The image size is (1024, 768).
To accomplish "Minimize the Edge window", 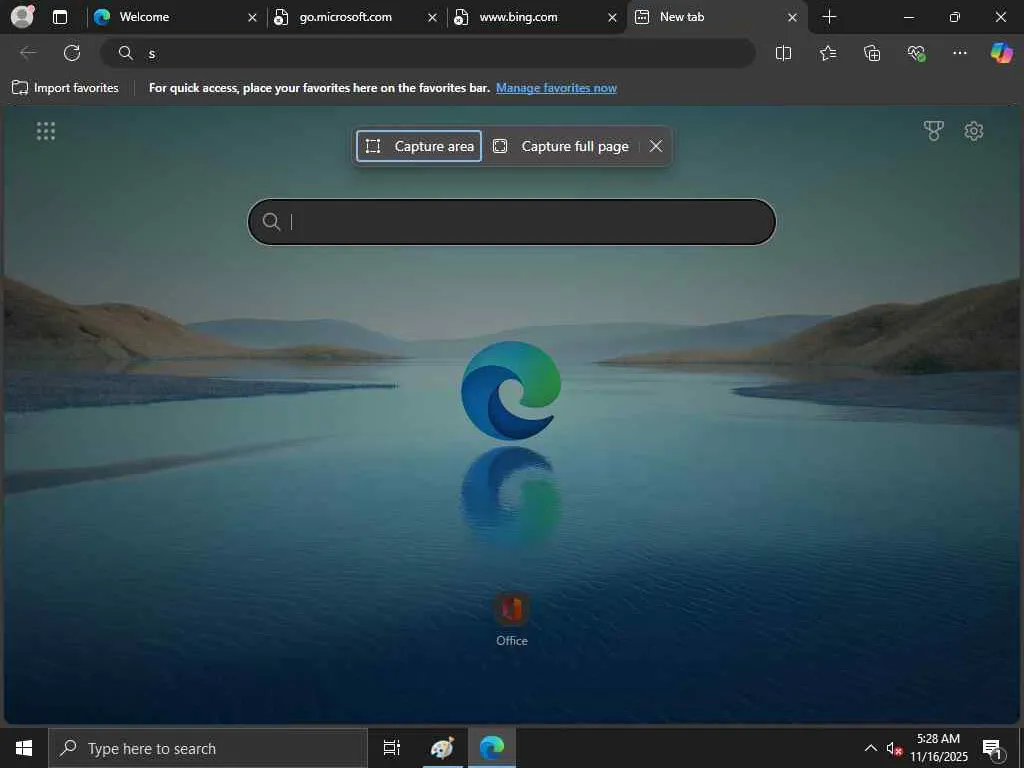I will [908, 17].
